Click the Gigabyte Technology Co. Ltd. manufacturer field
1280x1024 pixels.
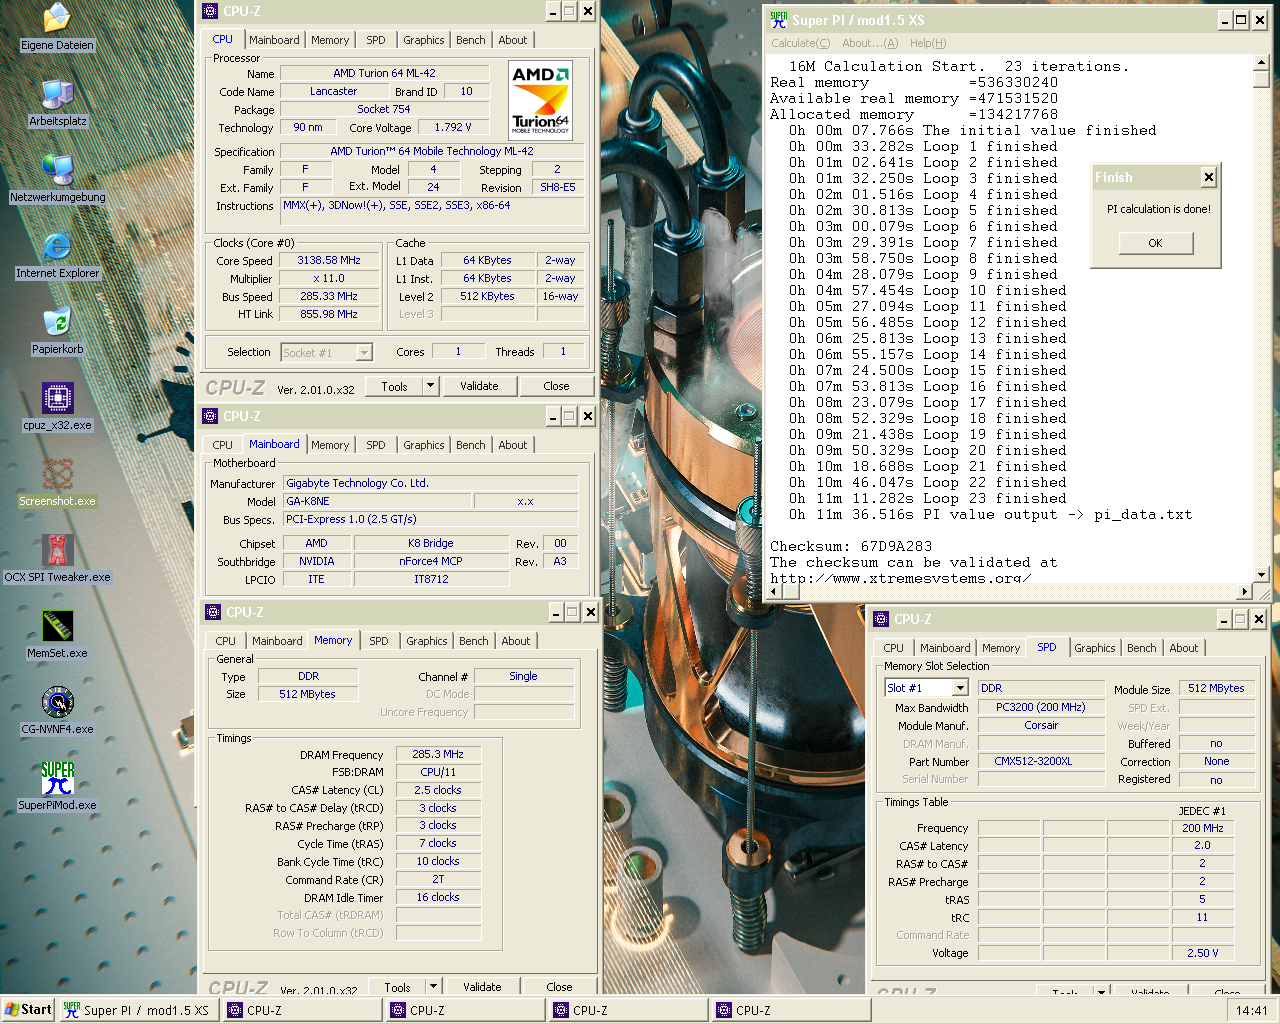point(431,483)
